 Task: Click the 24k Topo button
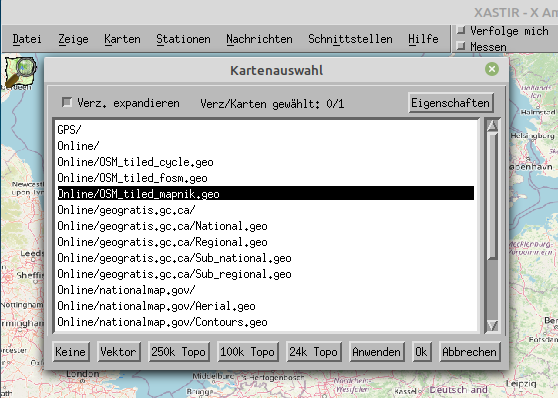click(314, 352)
